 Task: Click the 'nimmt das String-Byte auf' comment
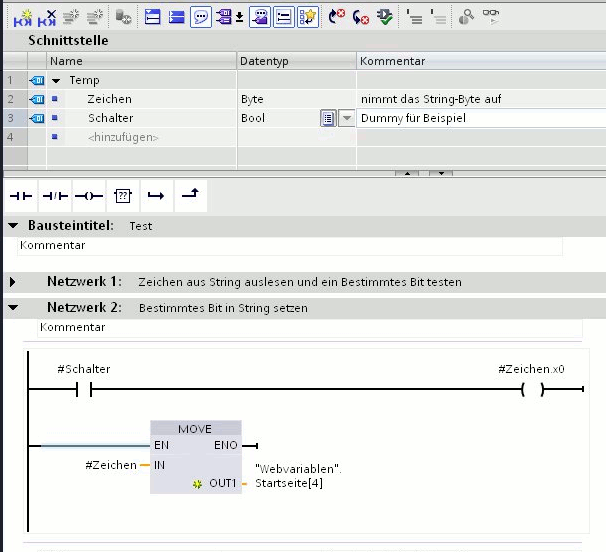431,99
